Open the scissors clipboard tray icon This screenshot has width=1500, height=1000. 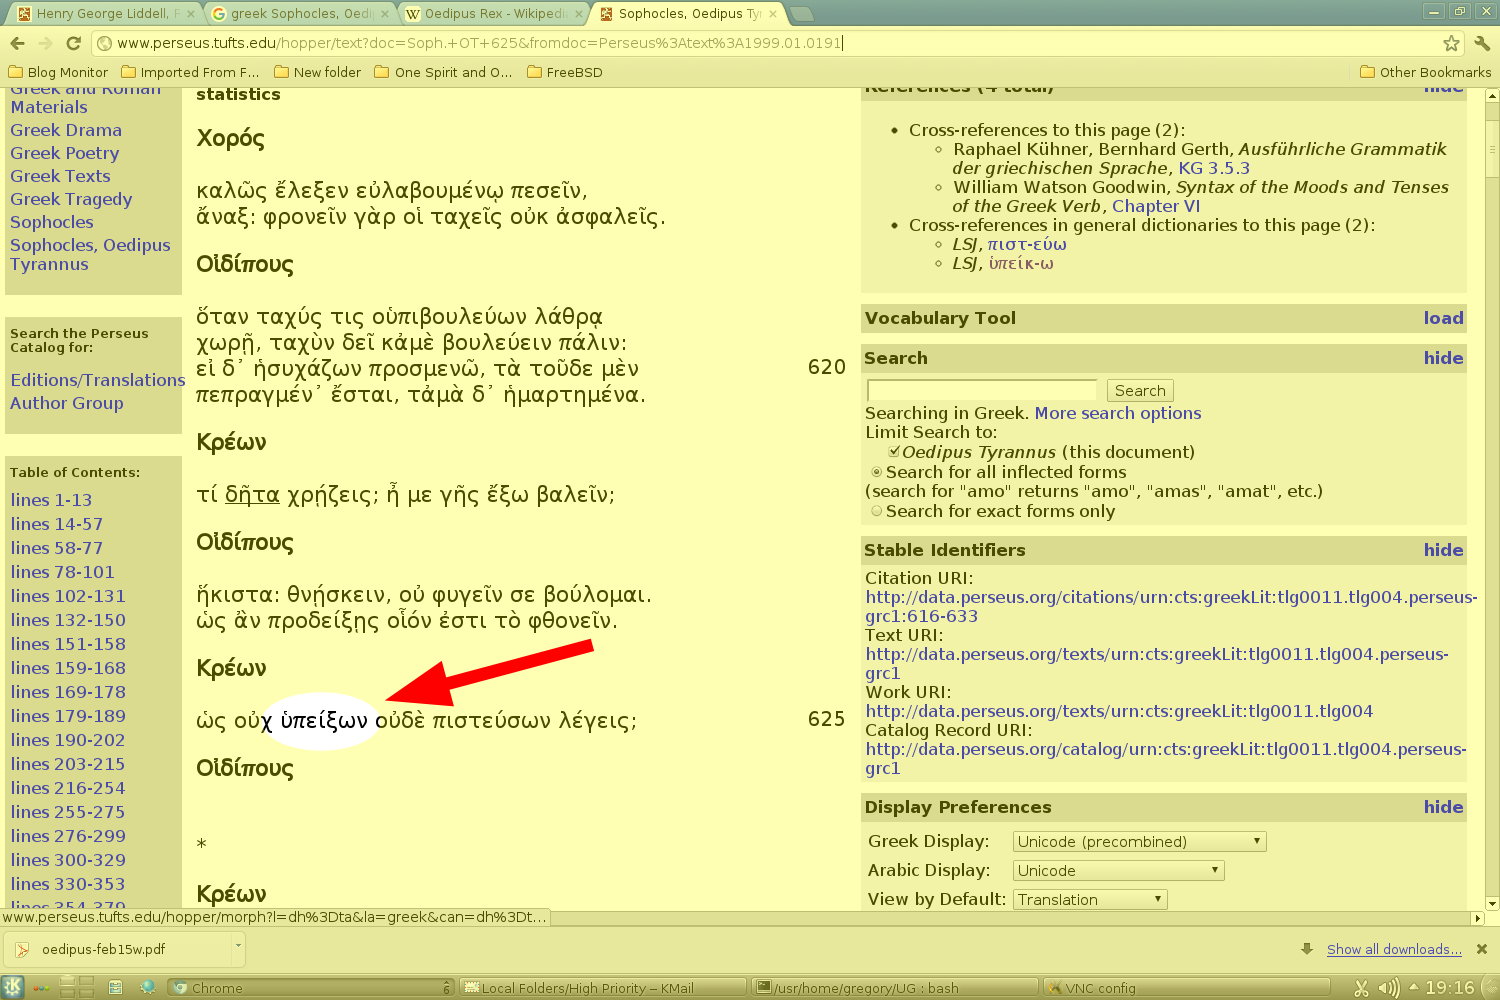pyautogui.click(x=1360, y=988)
